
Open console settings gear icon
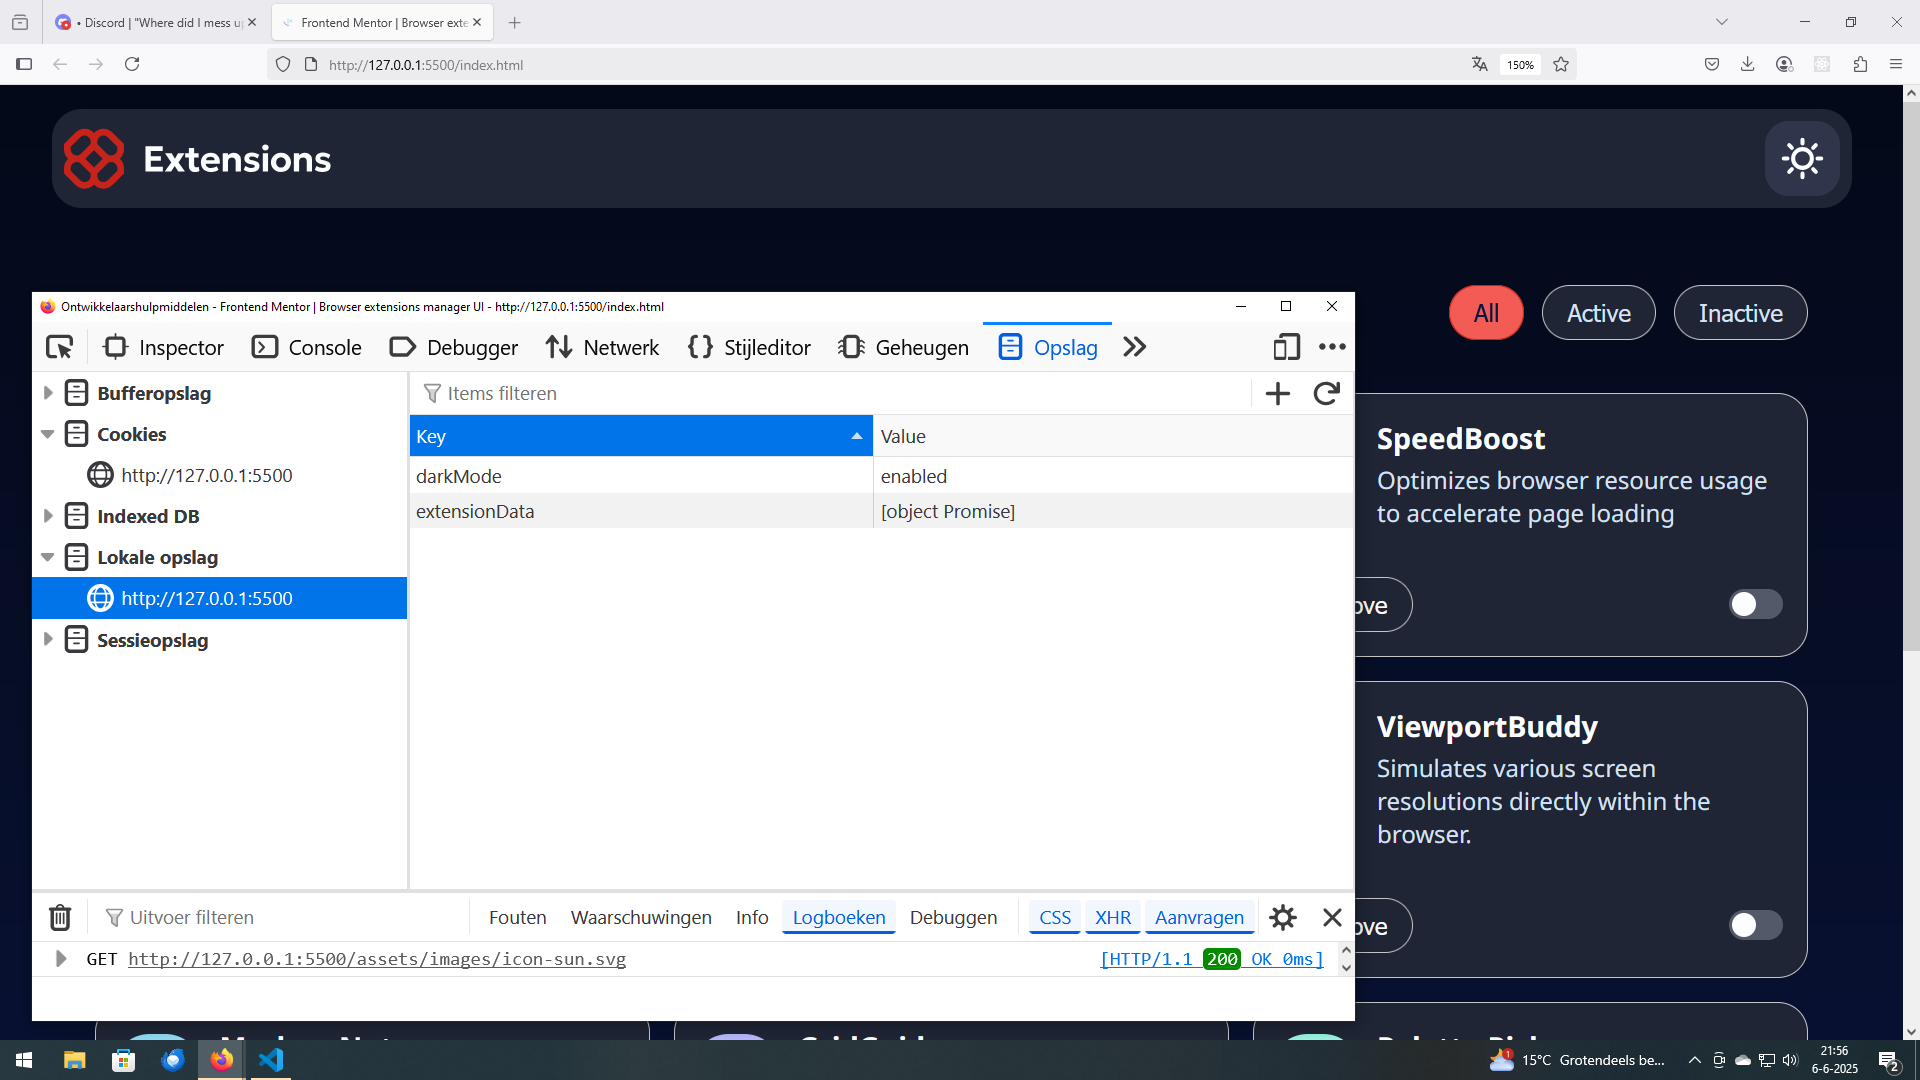coord(1283,917)
